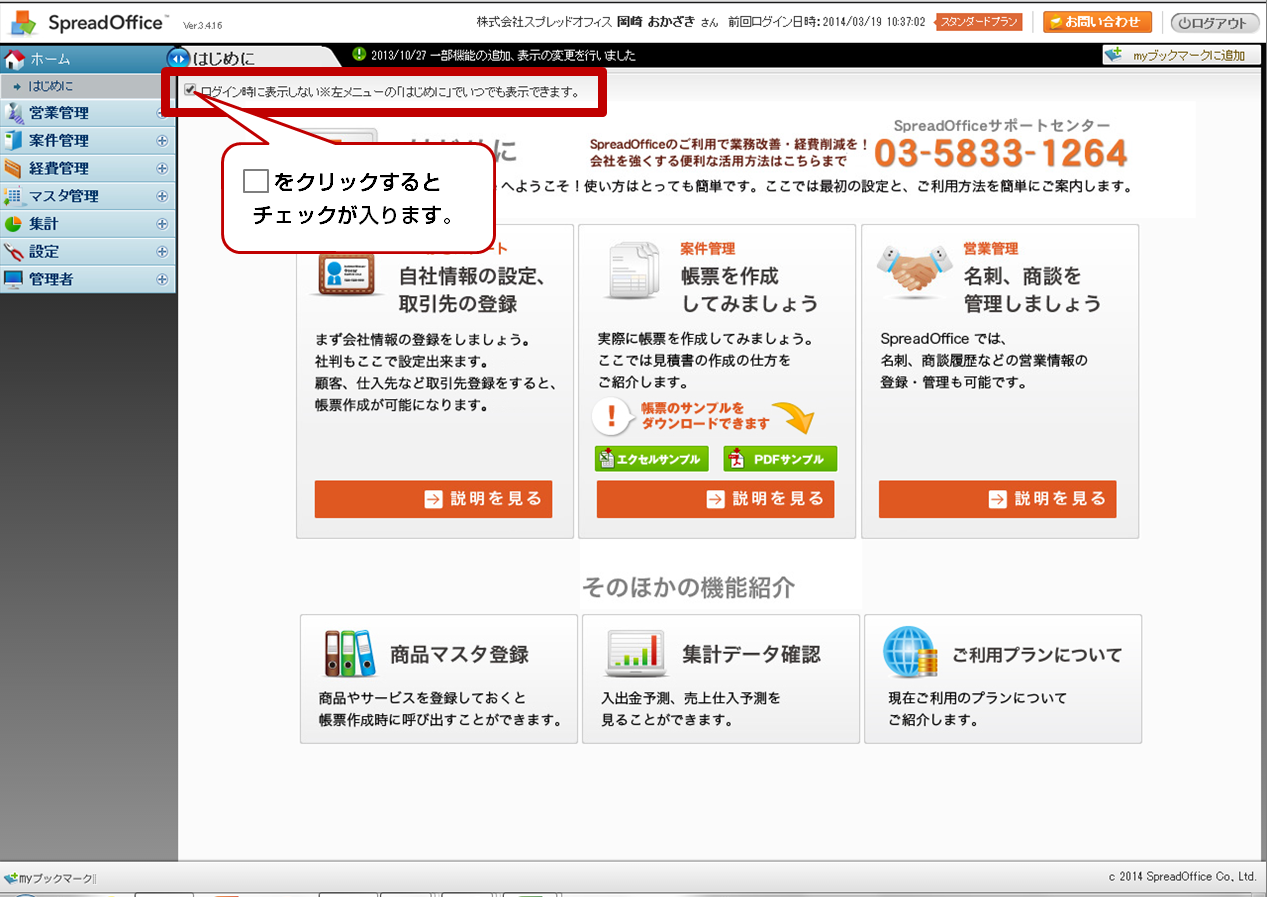Click the 営業管理 sidebar icon

click(x=14, y=113)
